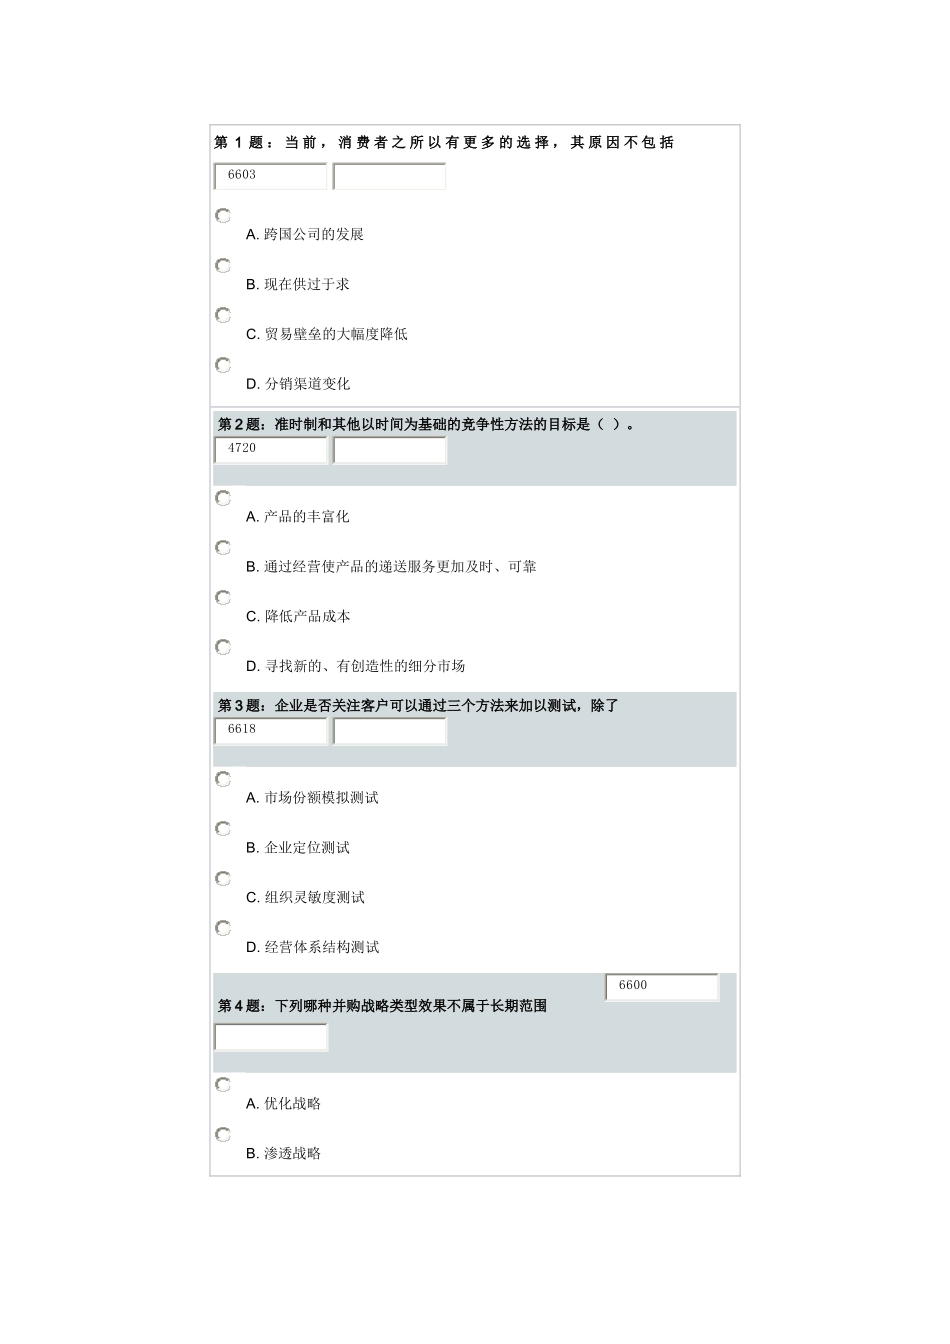Viewport: 950px width, 1344px height.
Task: Select option C 组织灵敏度测试
Action: click(x=223, y=879)
